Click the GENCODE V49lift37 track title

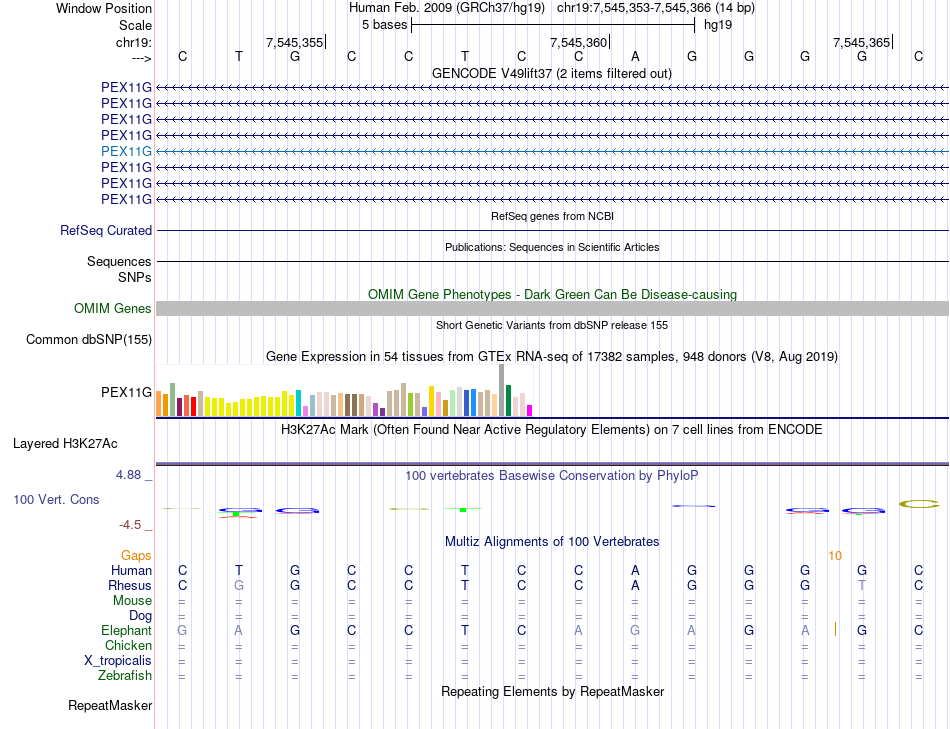(x=551, y=73)
